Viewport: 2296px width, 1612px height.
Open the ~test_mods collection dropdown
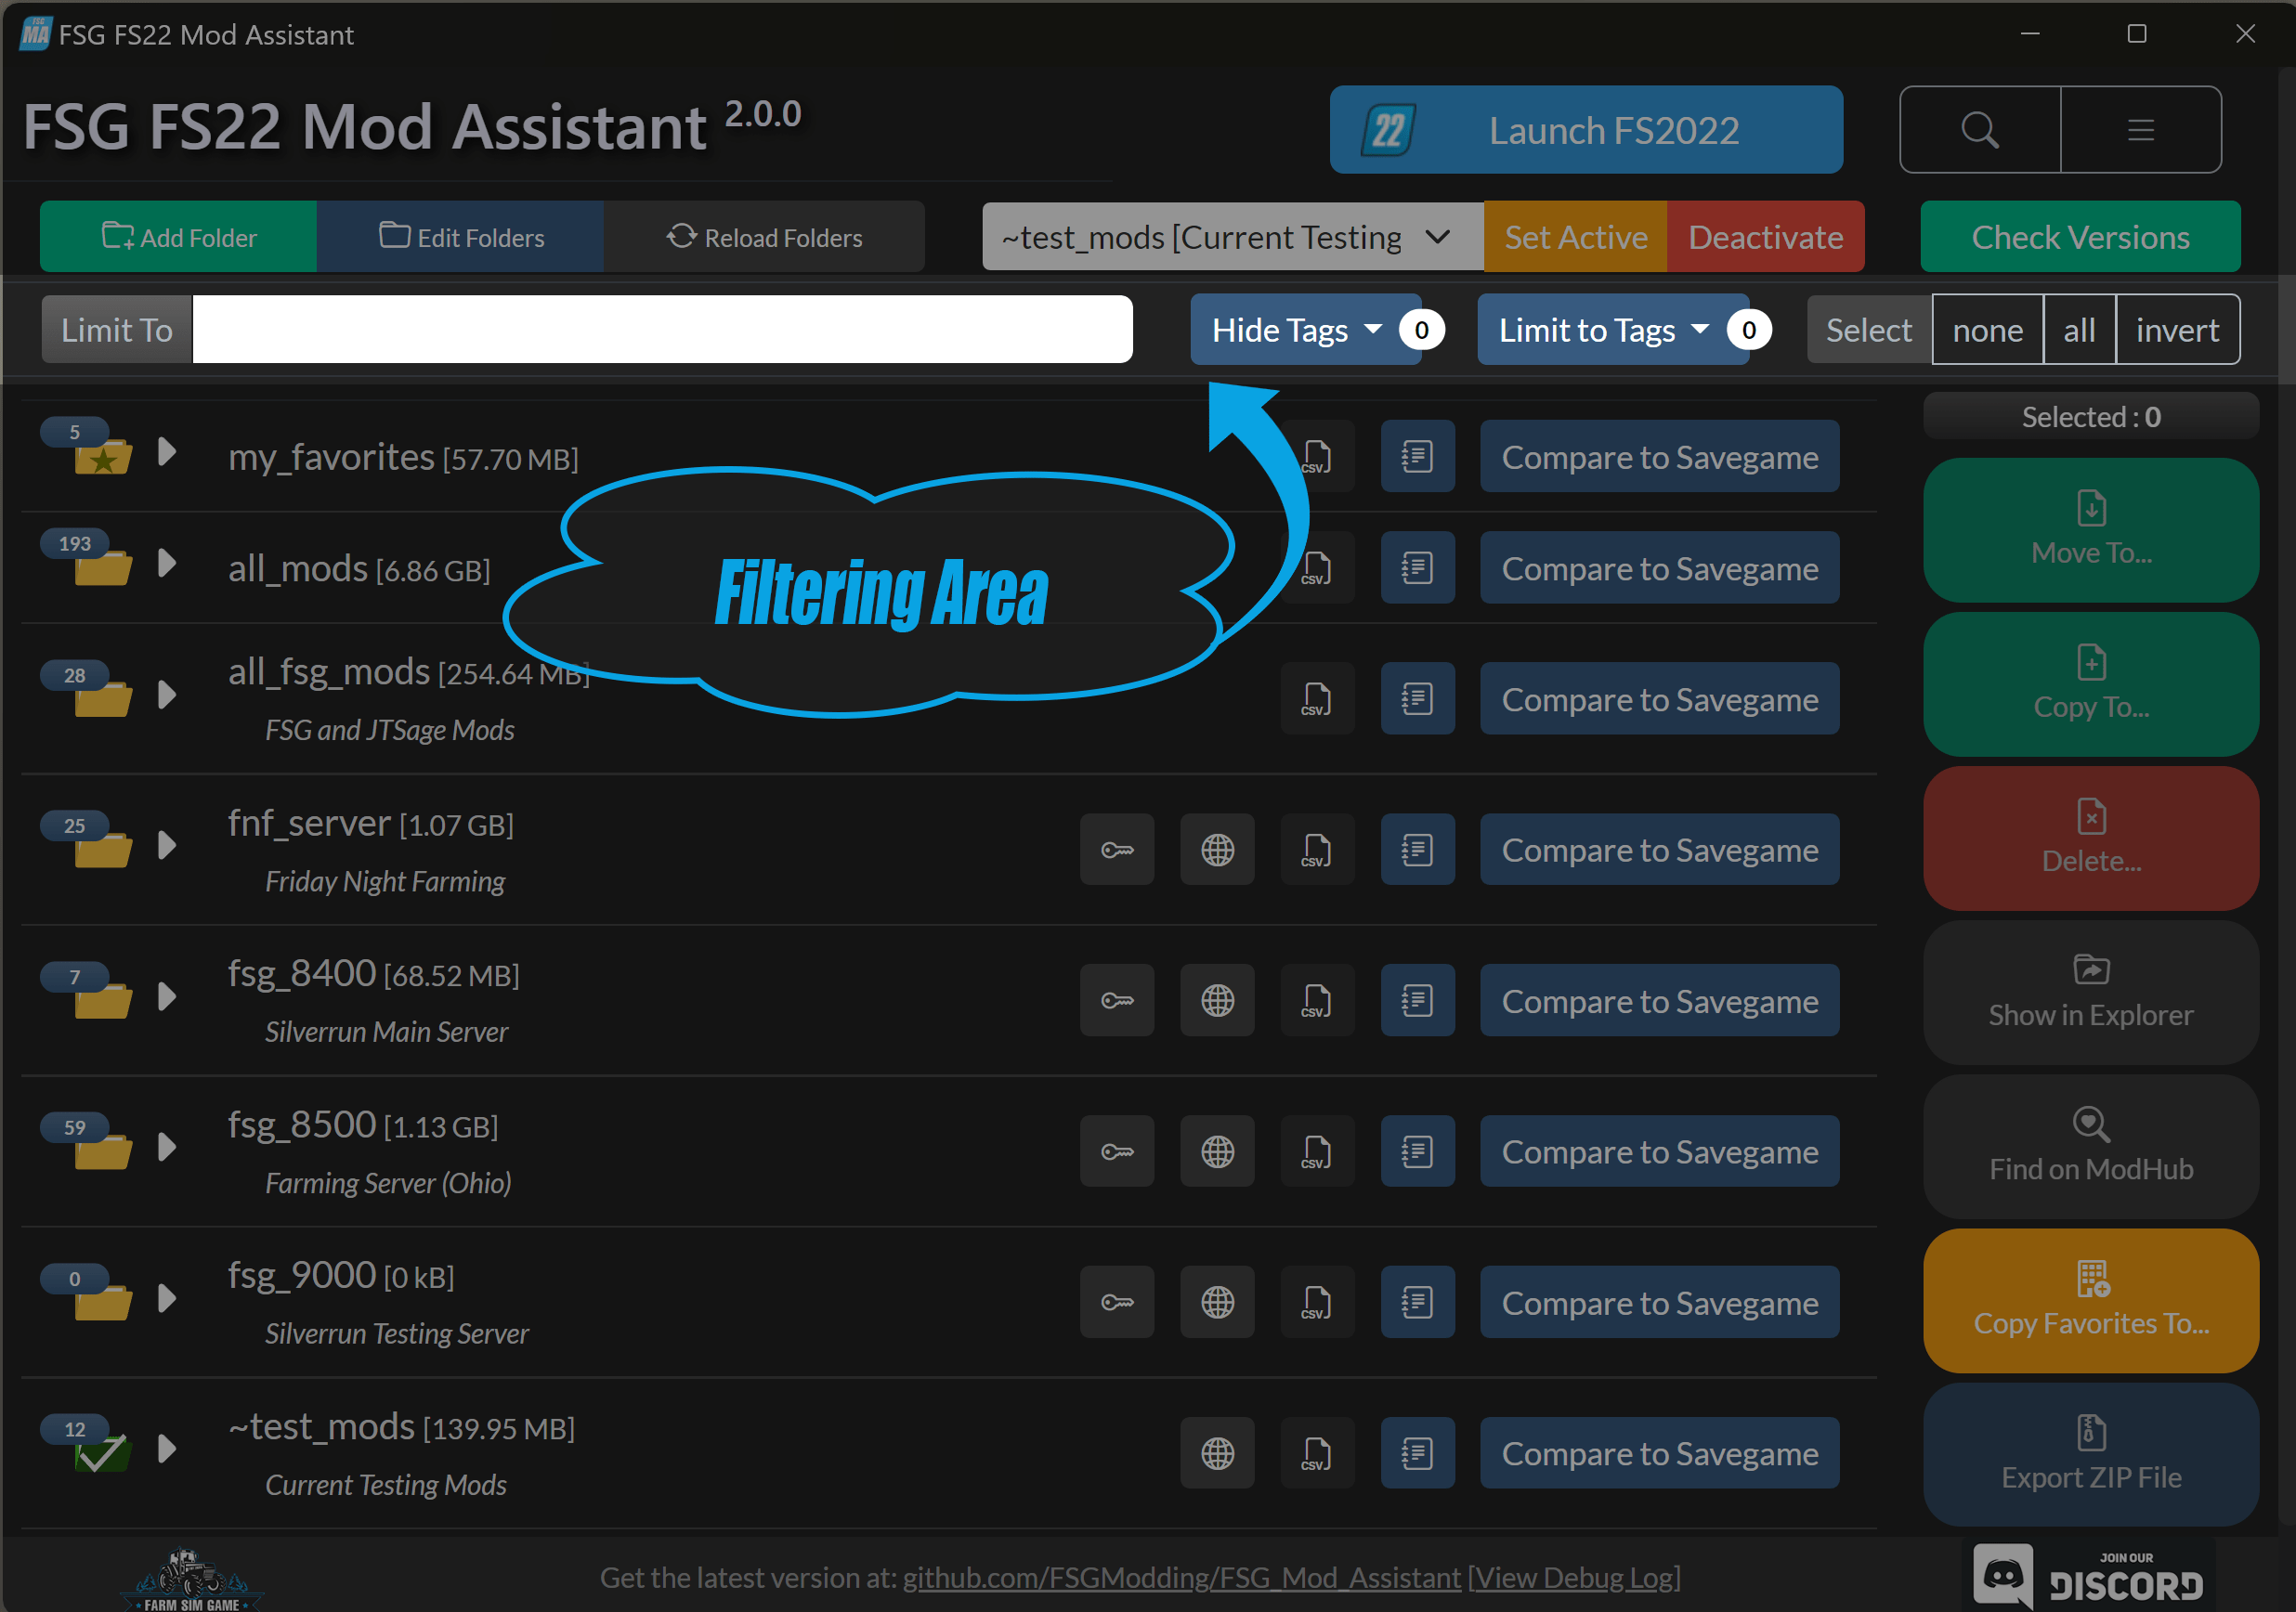1232,237
